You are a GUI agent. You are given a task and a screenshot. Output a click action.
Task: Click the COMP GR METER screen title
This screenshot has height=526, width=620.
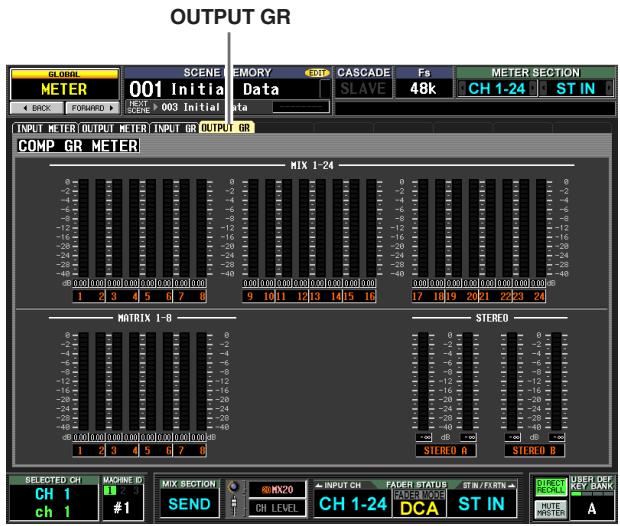point(78,146)
